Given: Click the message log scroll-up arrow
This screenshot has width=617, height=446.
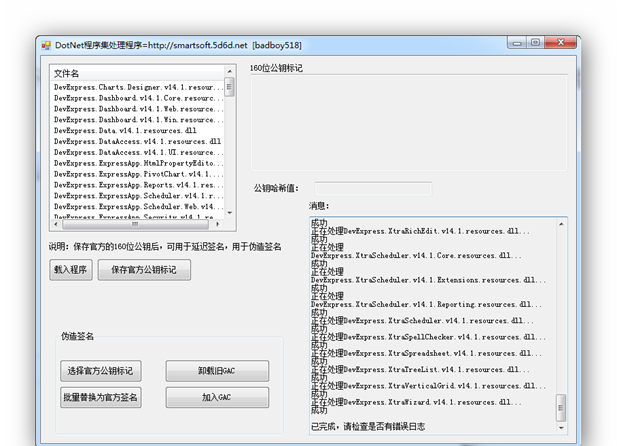Looking at the screenshot, I should click(561, 224).
